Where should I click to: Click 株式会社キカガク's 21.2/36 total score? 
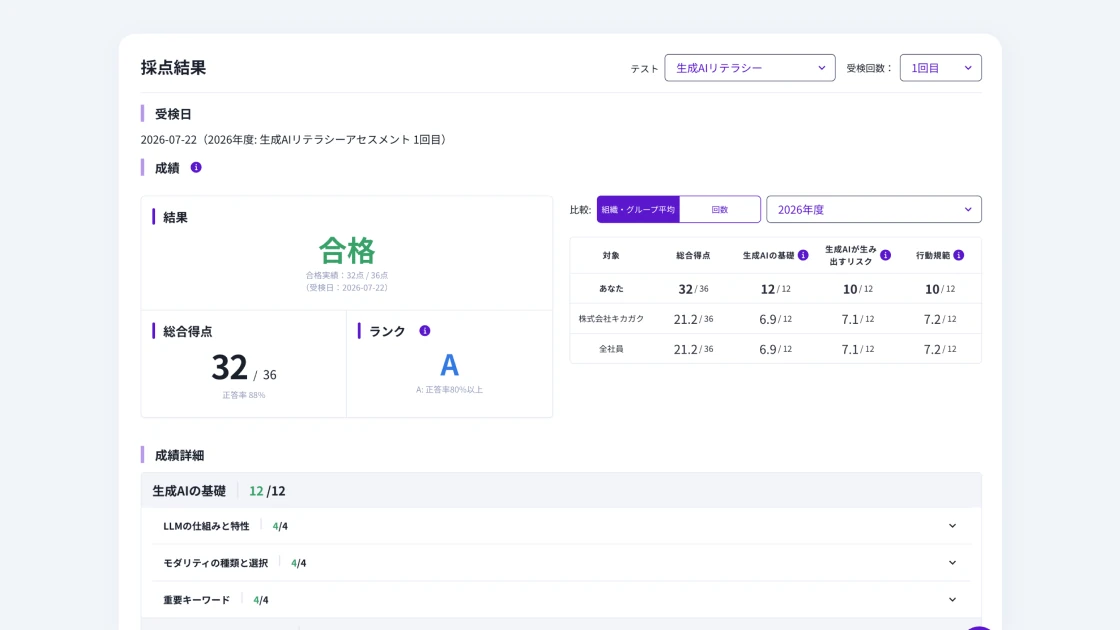693,319
